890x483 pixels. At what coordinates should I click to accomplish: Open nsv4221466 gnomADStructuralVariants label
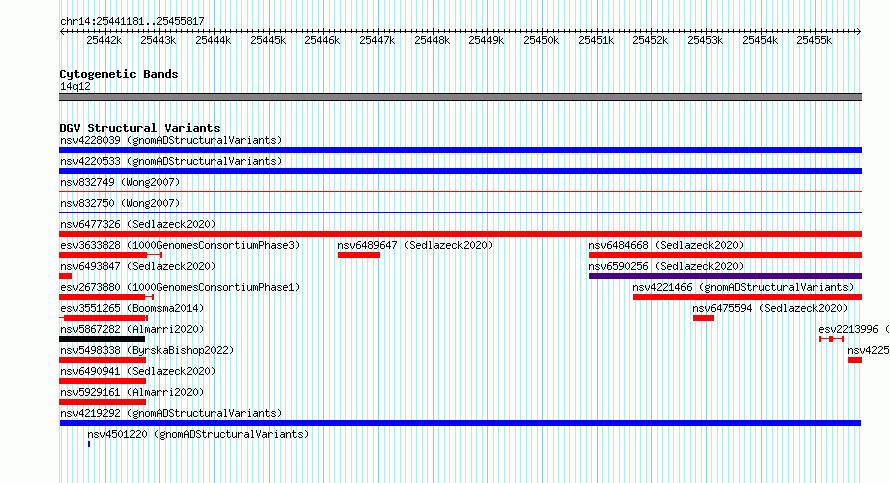[x=743, y=287]
